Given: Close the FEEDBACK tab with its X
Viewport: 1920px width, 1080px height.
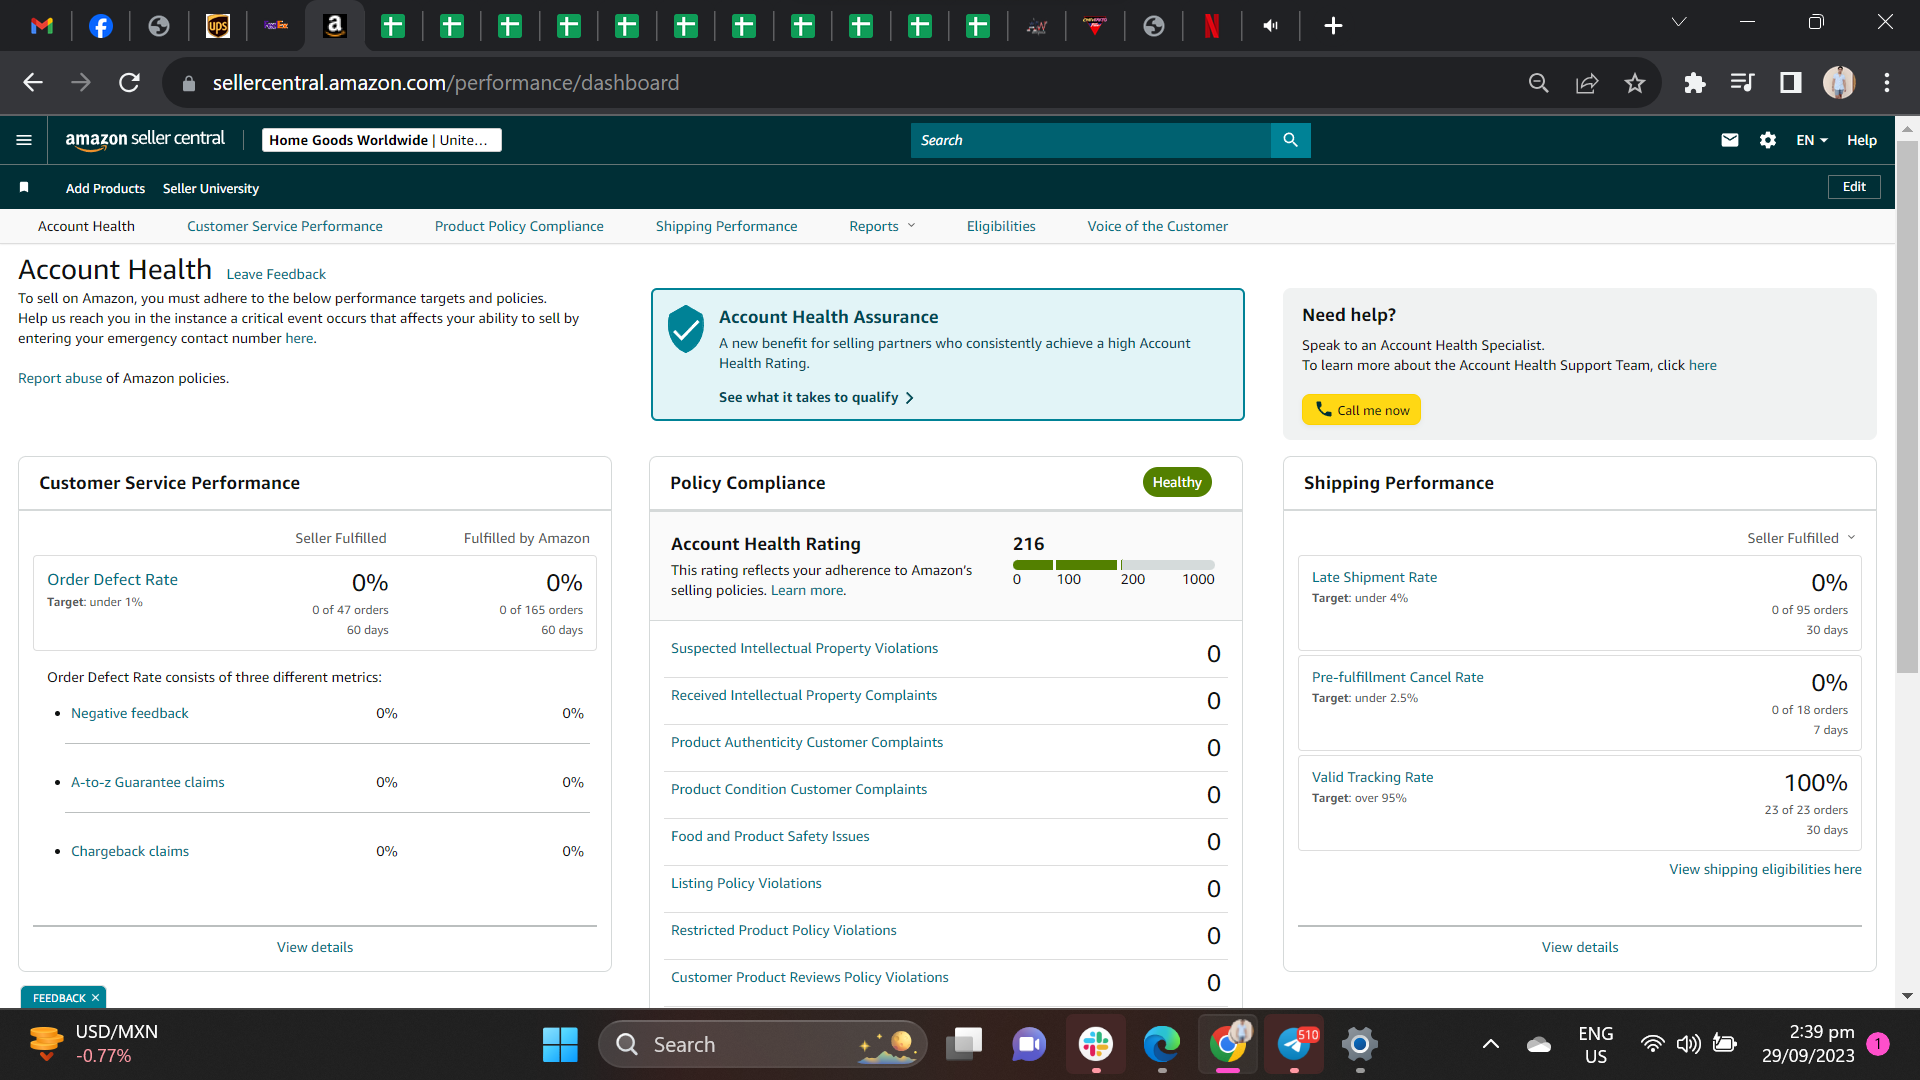Looking at the screenshot, I should [x=96, y=998].
